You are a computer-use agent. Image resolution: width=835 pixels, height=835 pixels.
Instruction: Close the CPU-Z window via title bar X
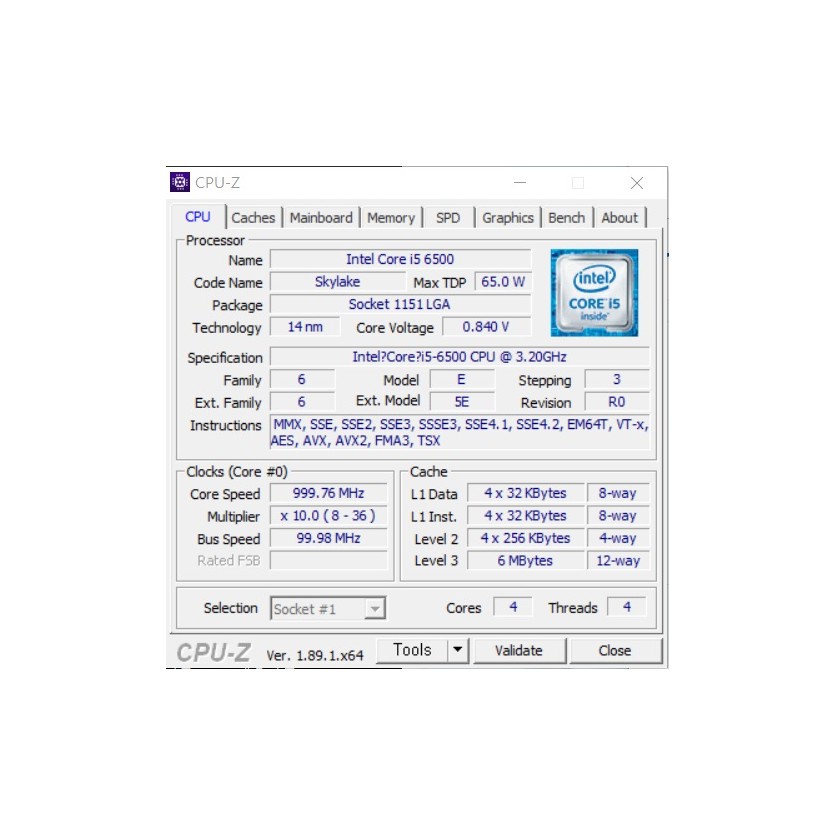(x=637, y=183)
